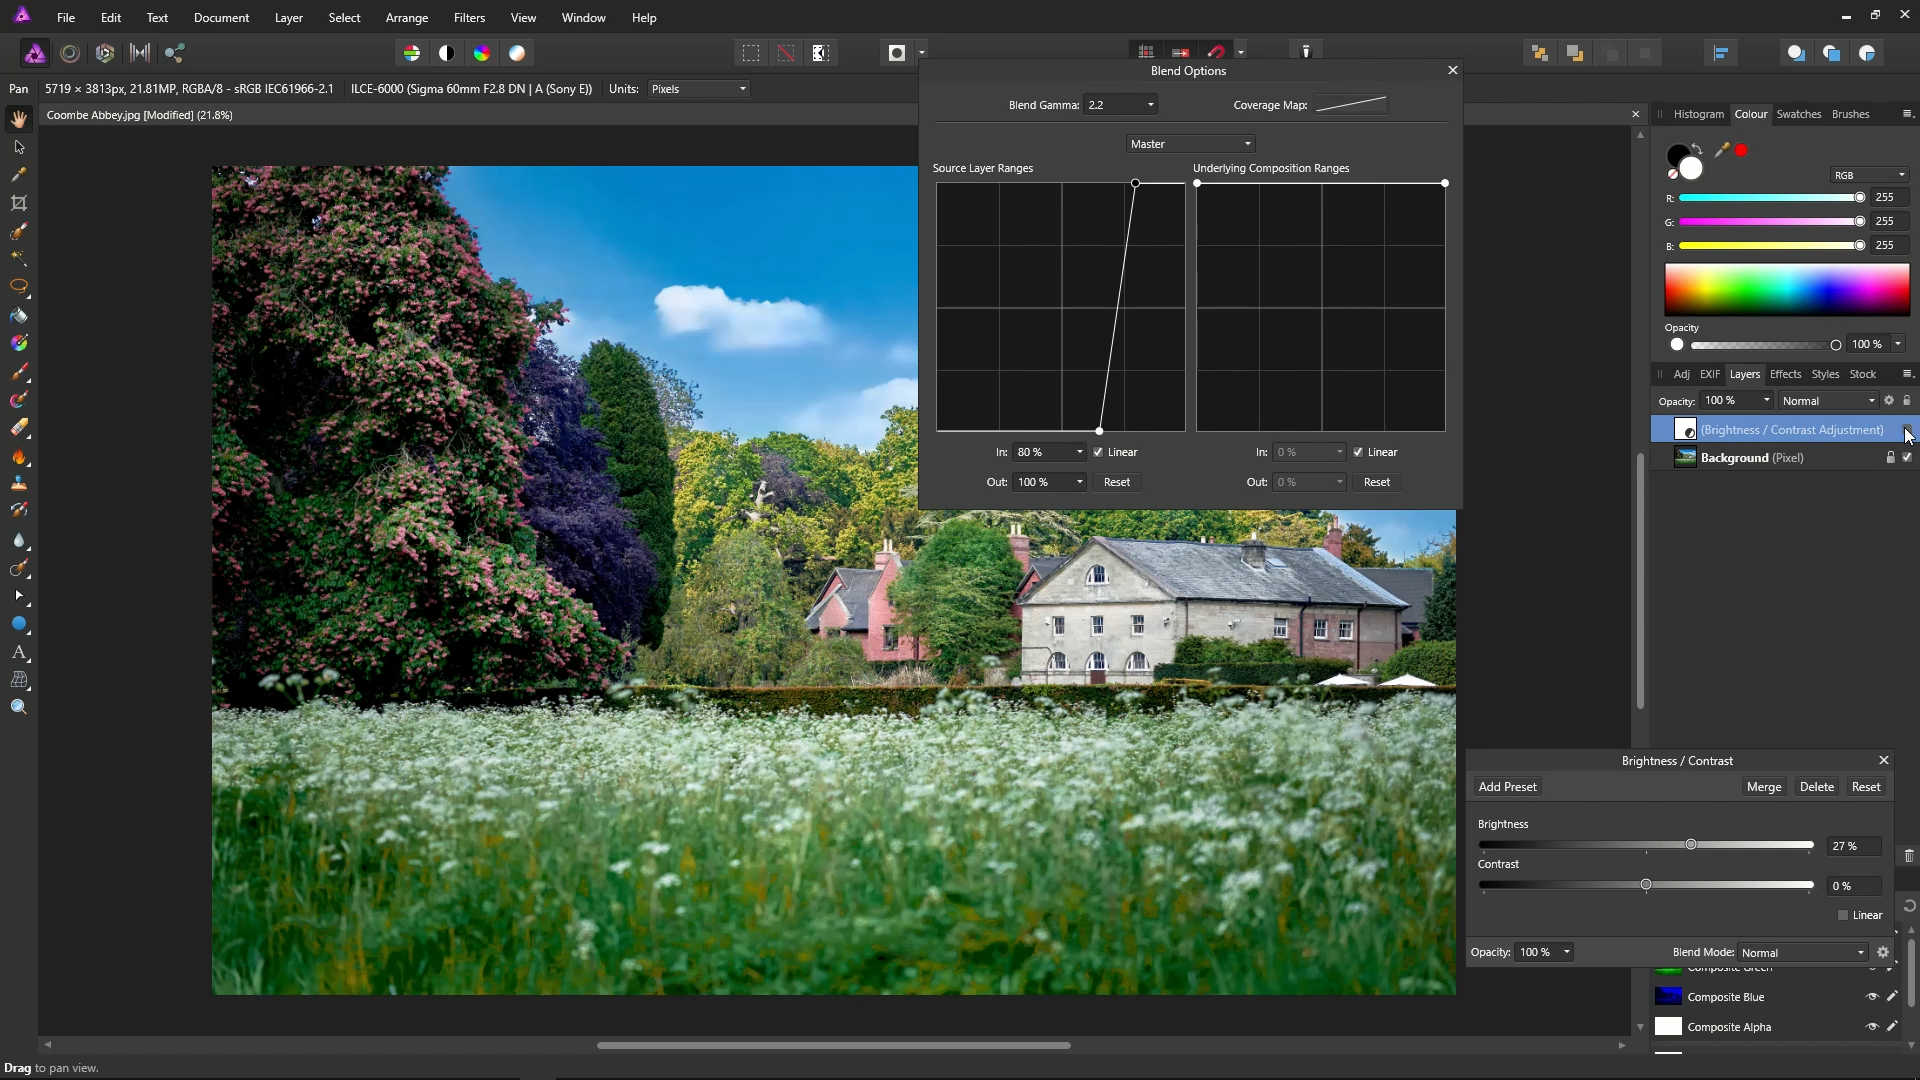The height and width of the screenshot is (1080, 1920).
Task: Switch to Liquify Persona icon
Action: pos(70,53)
